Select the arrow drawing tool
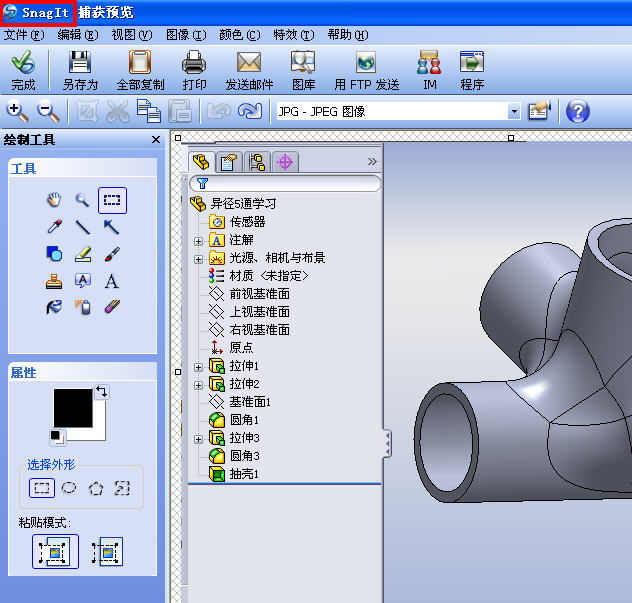The image size is (632, 603). [111, 227]
